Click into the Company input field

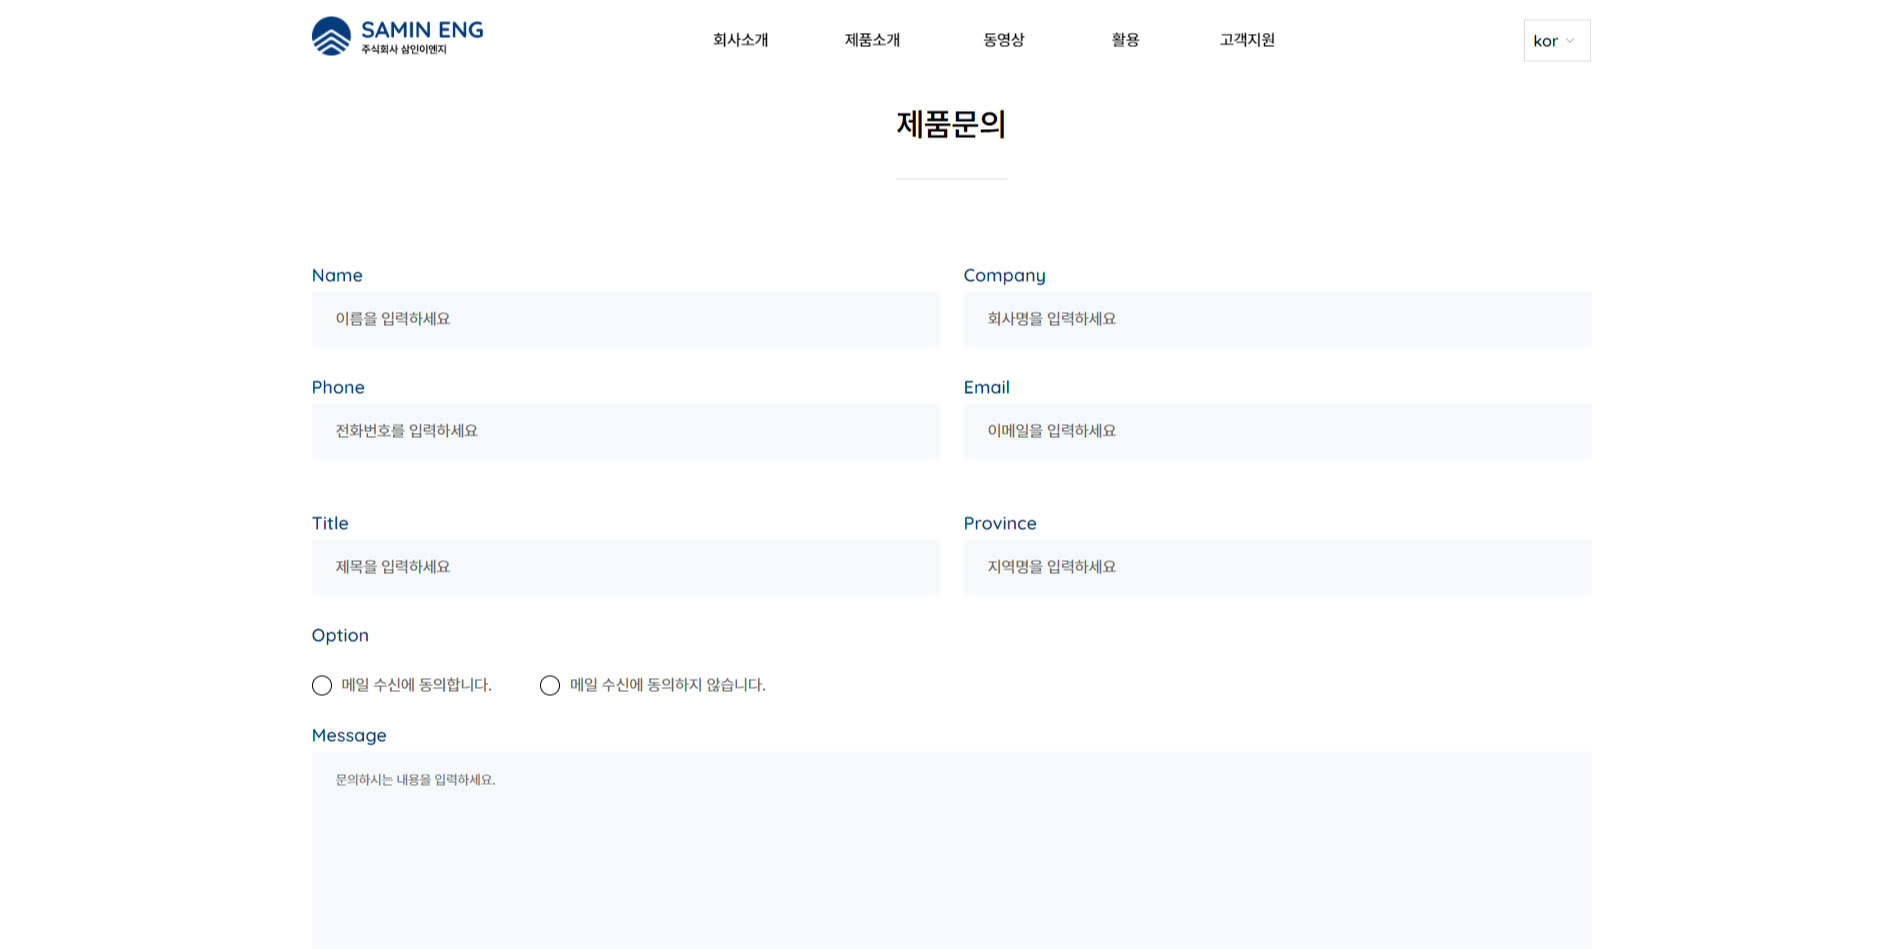(1277, 320)
